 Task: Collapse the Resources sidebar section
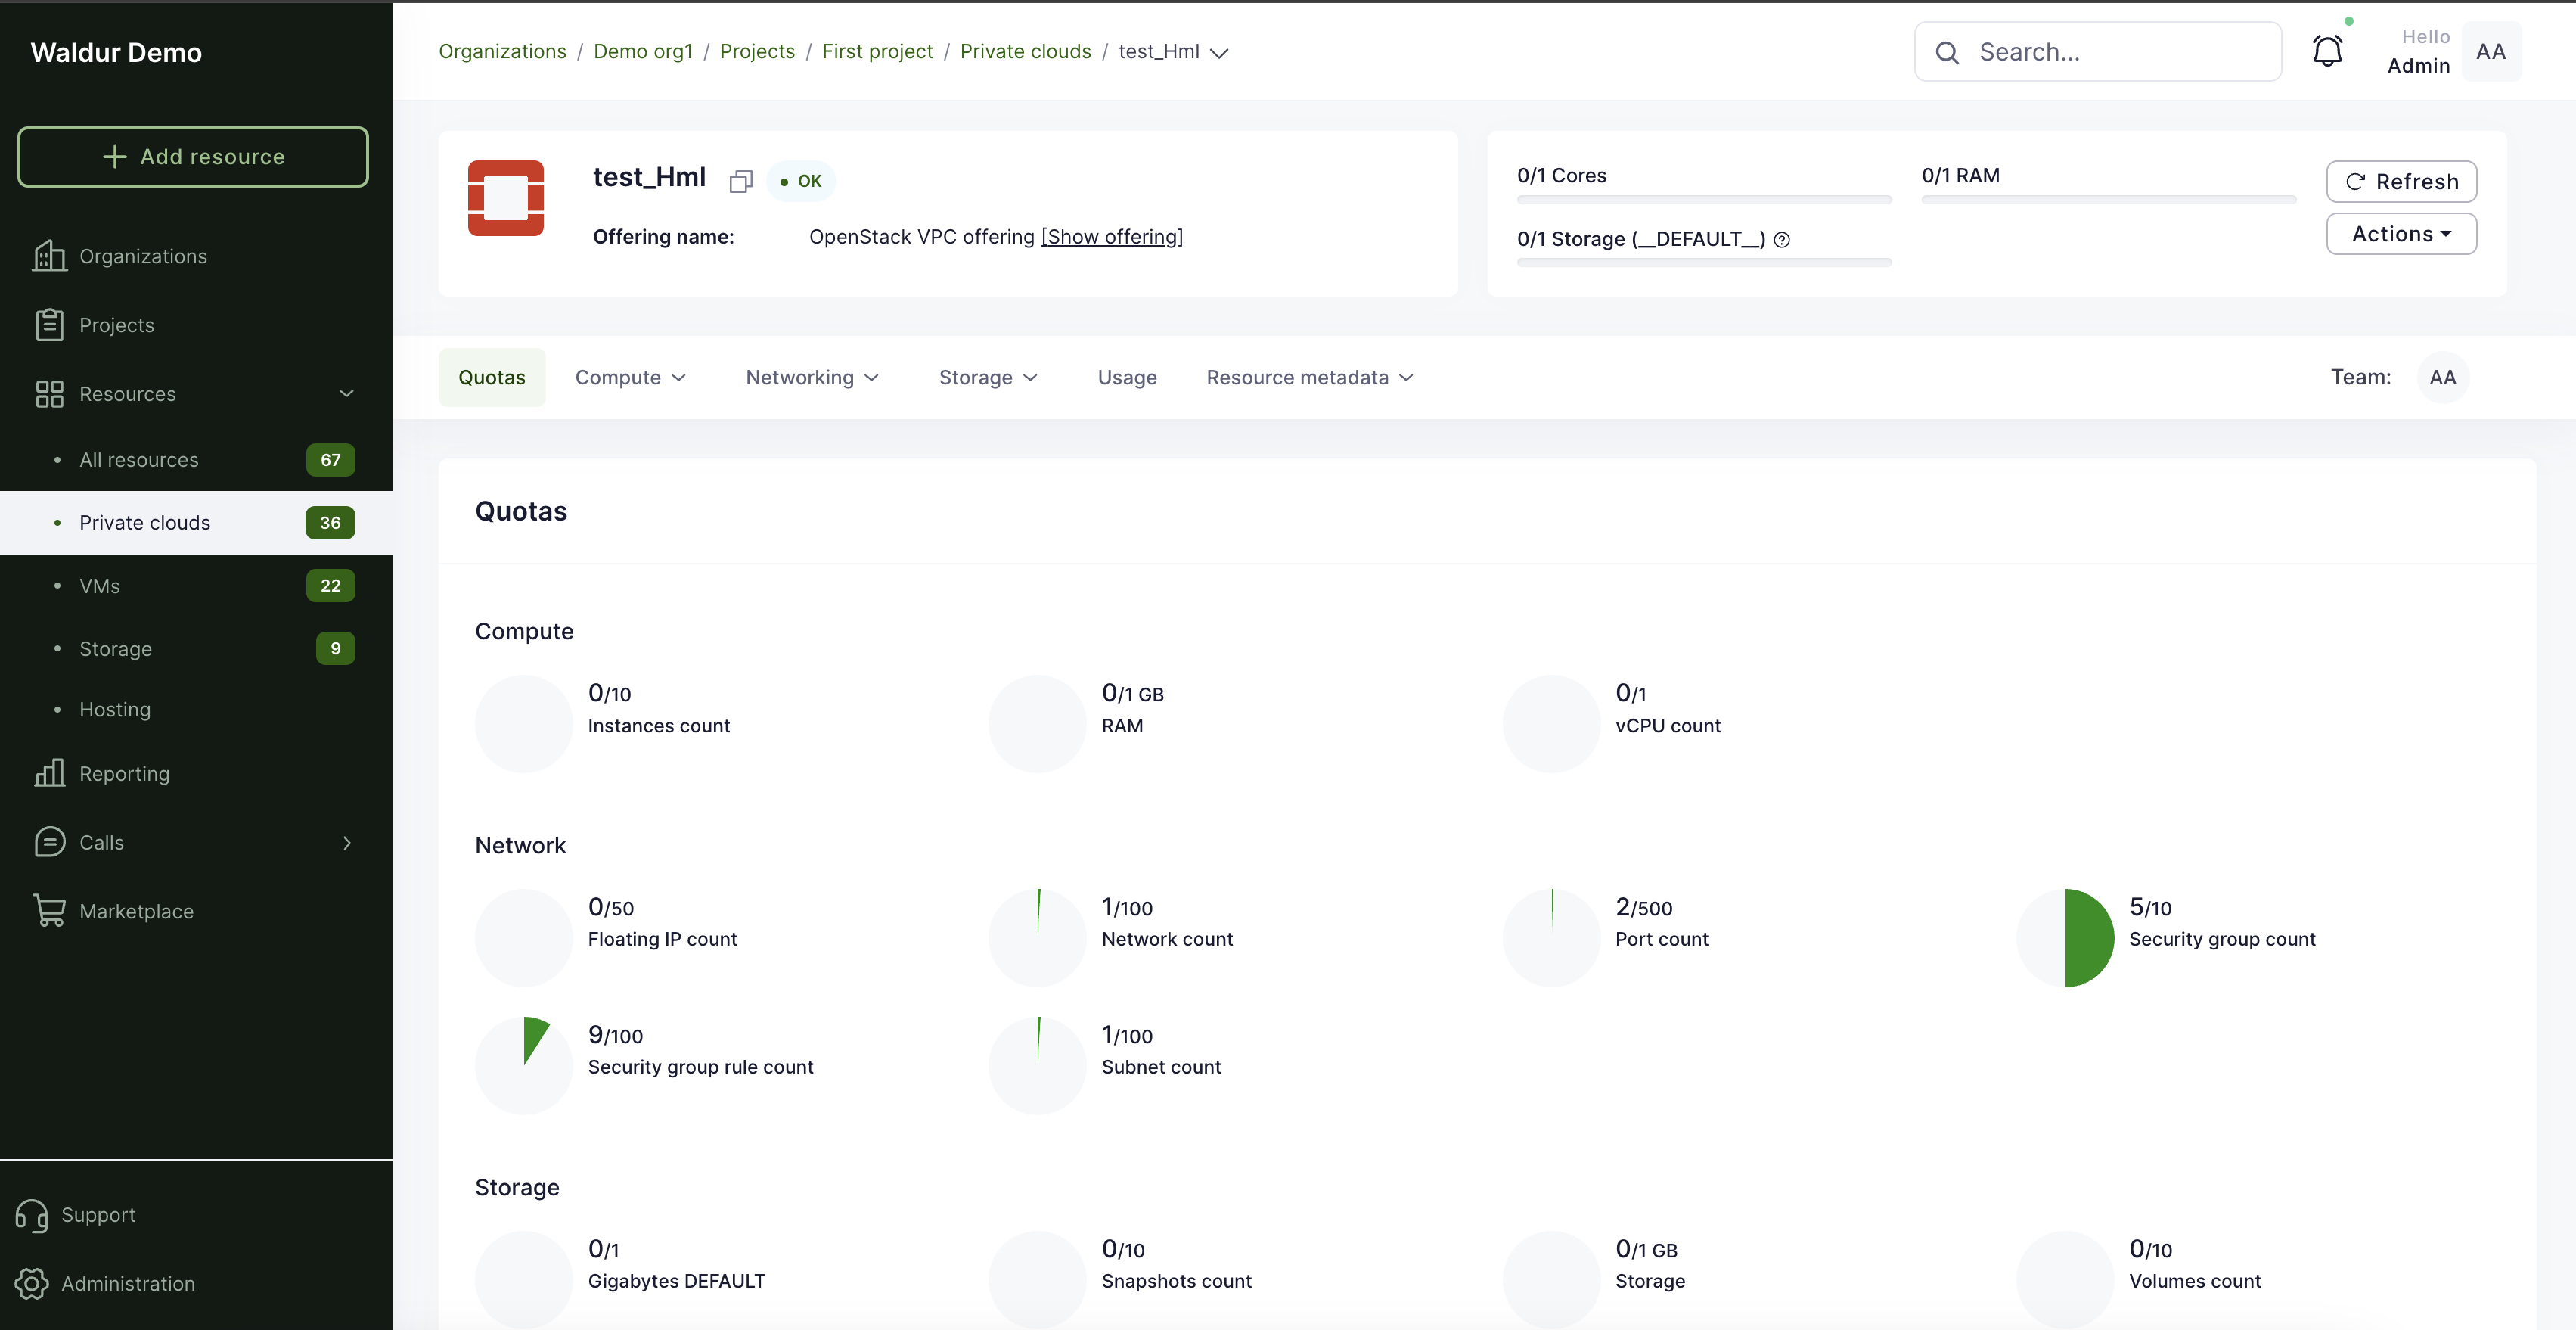[346, 394]
